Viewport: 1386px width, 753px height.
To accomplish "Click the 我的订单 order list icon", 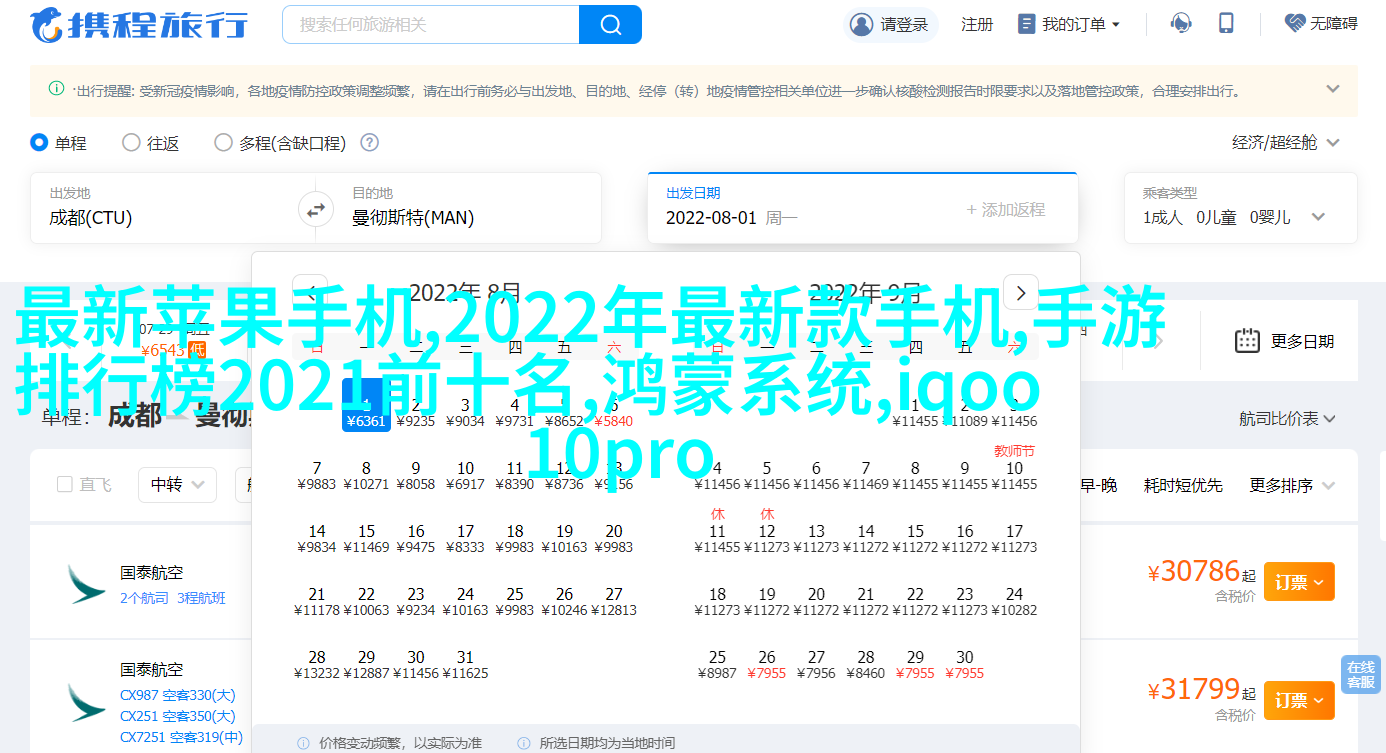I will [x=1026, y=24].
